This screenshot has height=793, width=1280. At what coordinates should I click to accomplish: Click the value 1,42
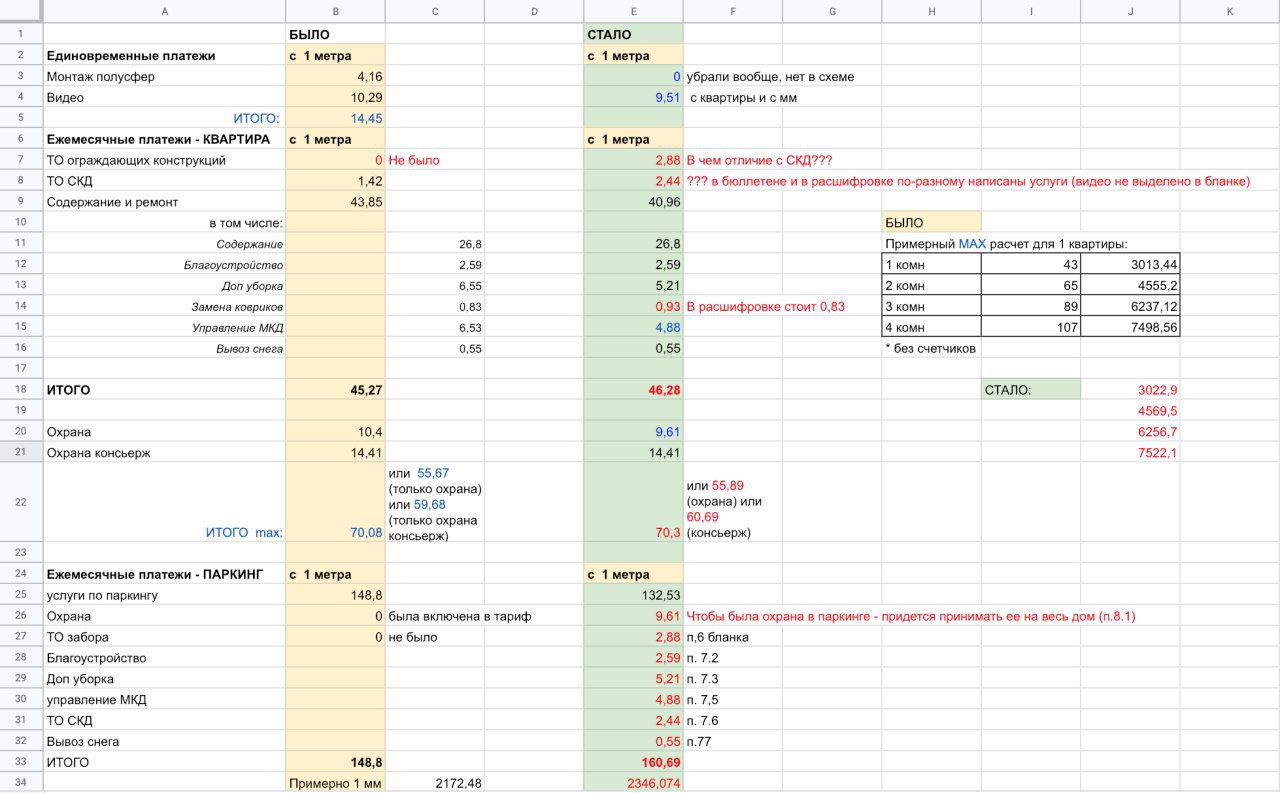[x=335, y=181]
